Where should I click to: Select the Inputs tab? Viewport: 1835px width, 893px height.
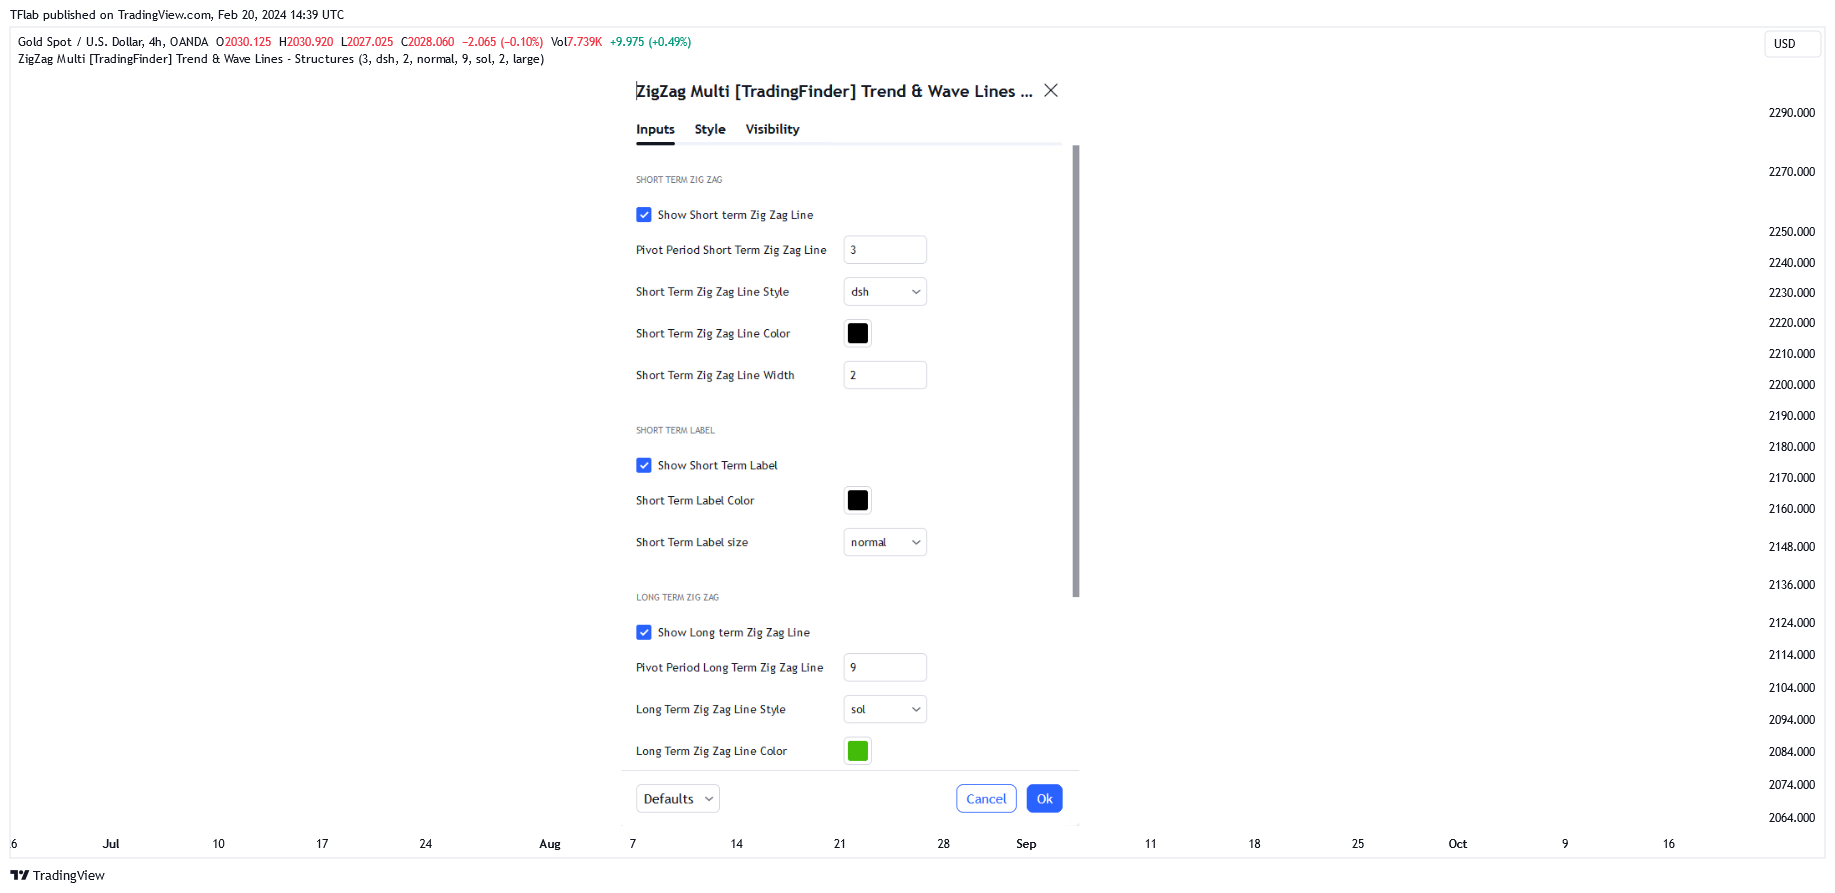pyautogui.click(x=655, y=129)
